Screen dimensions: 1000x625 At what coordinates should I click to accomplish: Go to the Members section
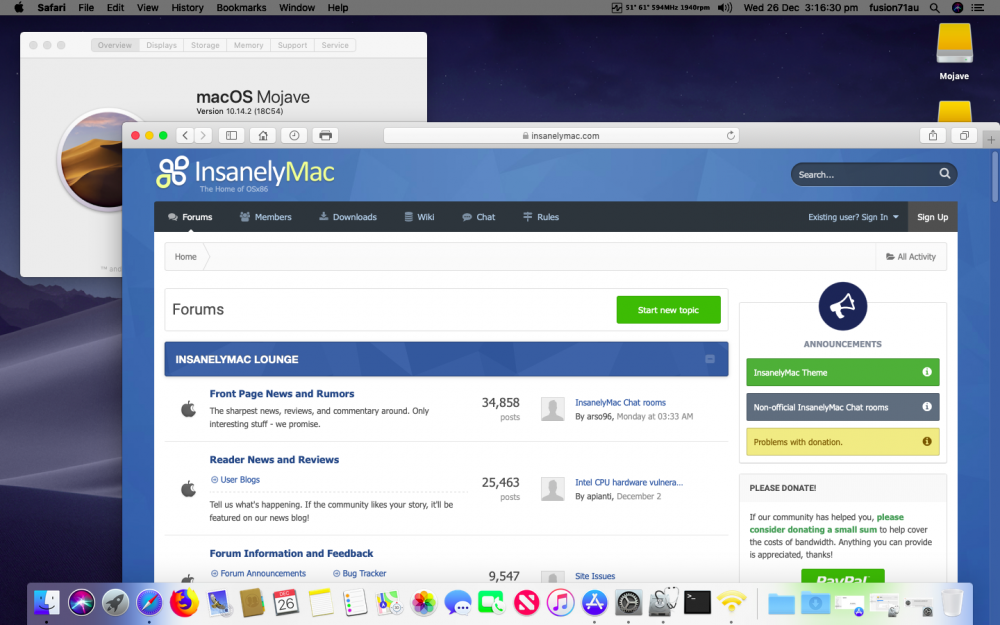coord(265,217)
